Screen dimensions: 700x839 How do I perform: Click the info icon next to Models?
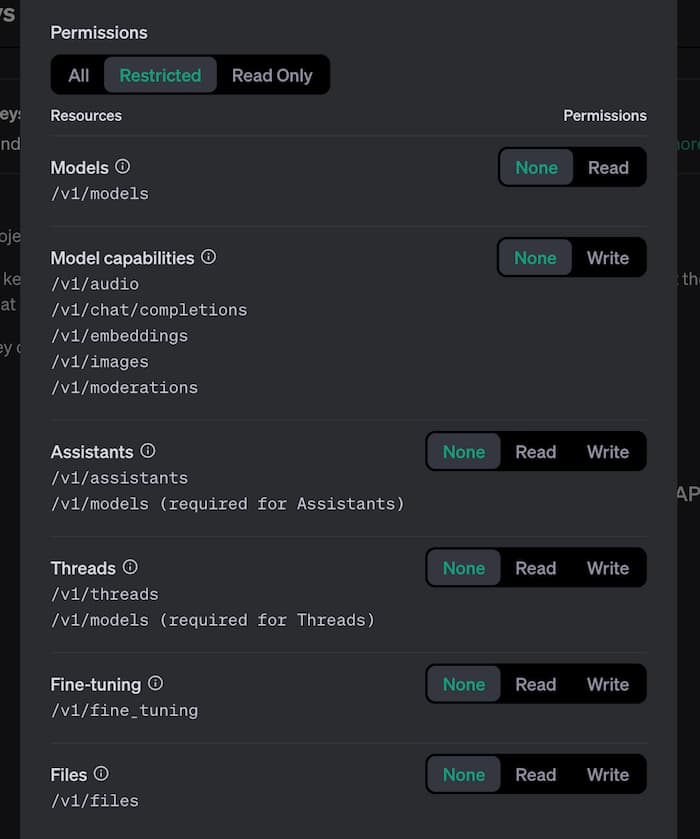(123, 167)
